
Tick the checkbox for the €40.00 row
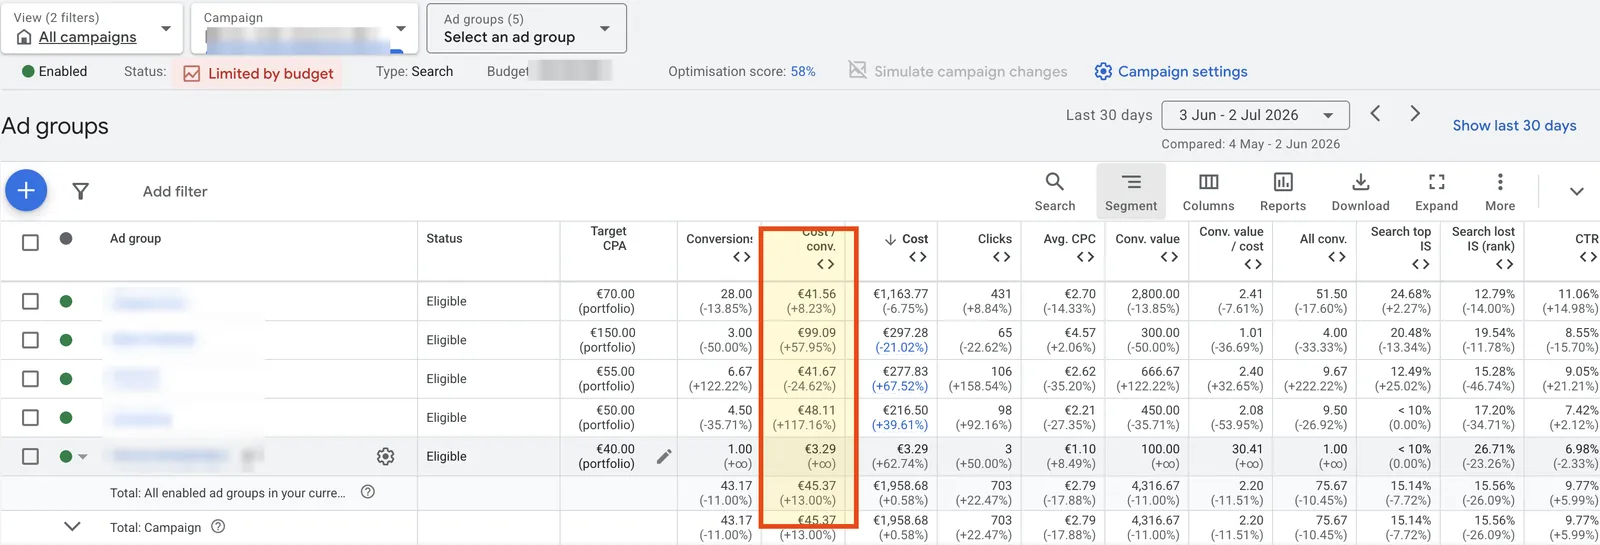30,456
